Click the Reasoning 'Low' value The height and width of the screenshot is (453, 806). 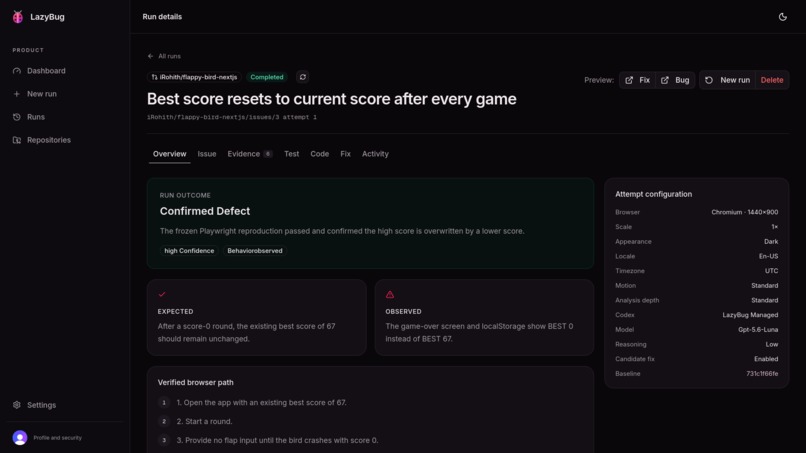[x=772, y=345]
